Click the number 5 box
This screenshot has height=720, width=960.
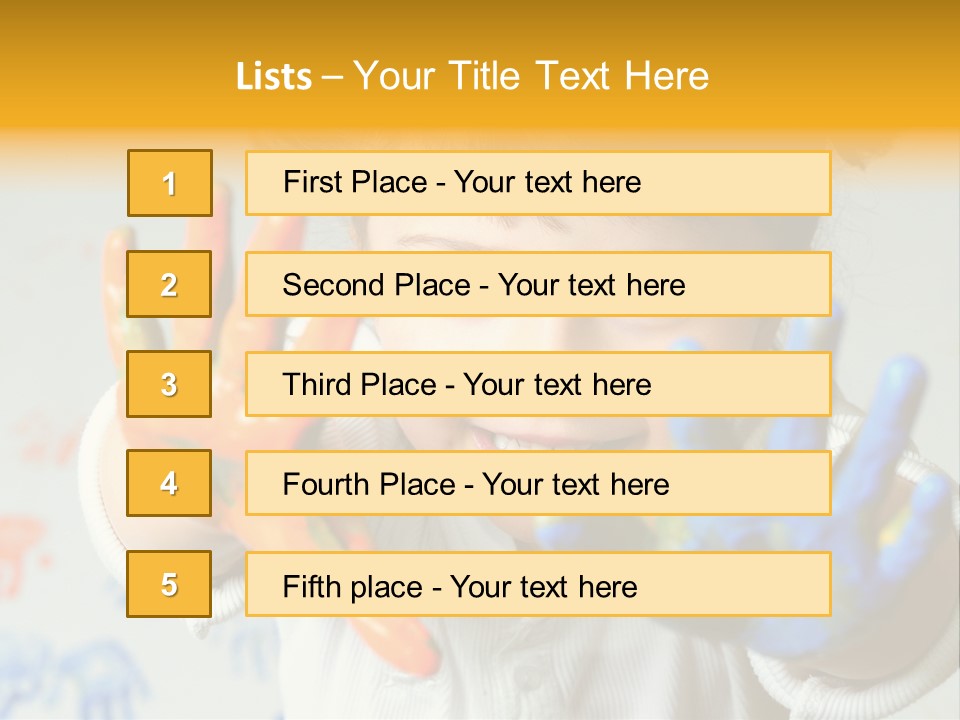coord(169,584)
